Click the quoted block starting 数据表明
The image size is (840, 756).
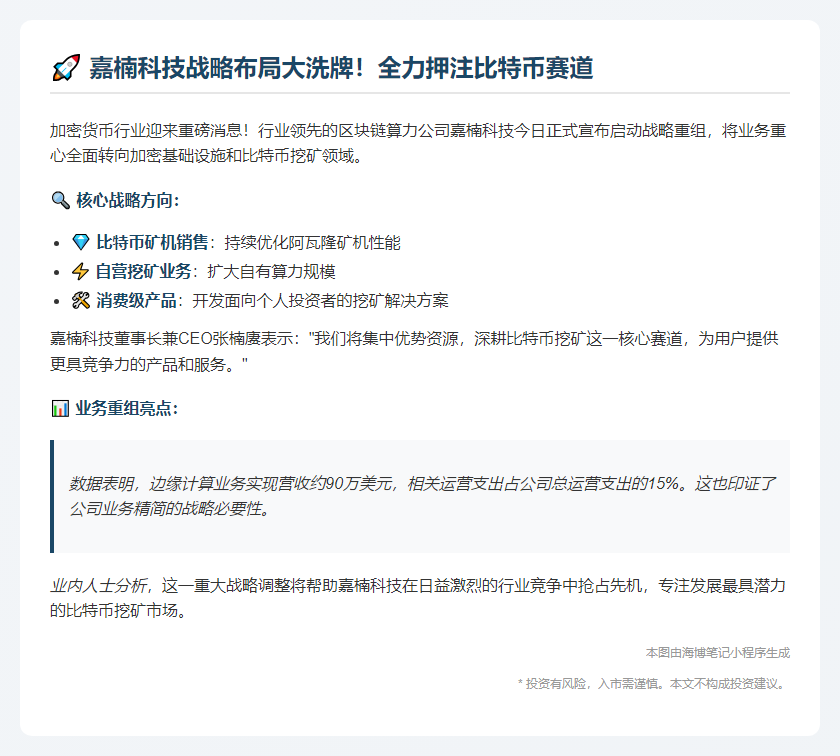pos(420,496)
